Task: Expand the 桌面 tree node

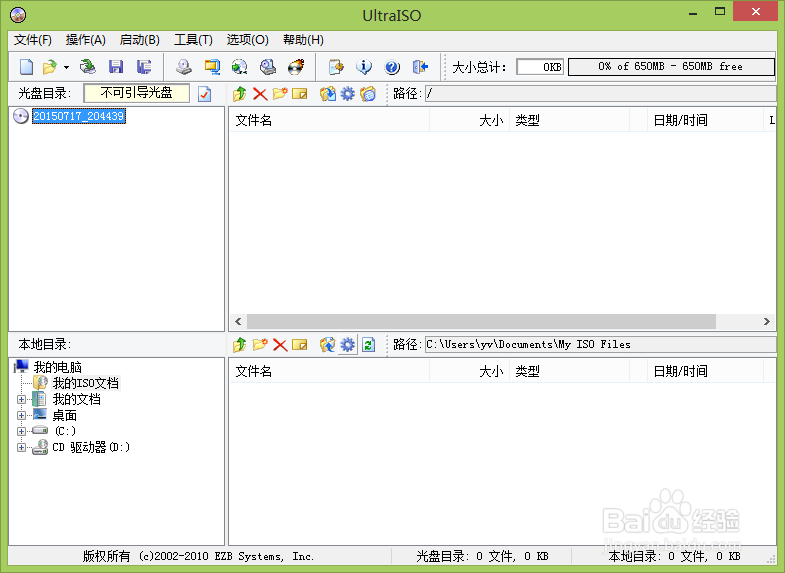Action: [21, 415]
